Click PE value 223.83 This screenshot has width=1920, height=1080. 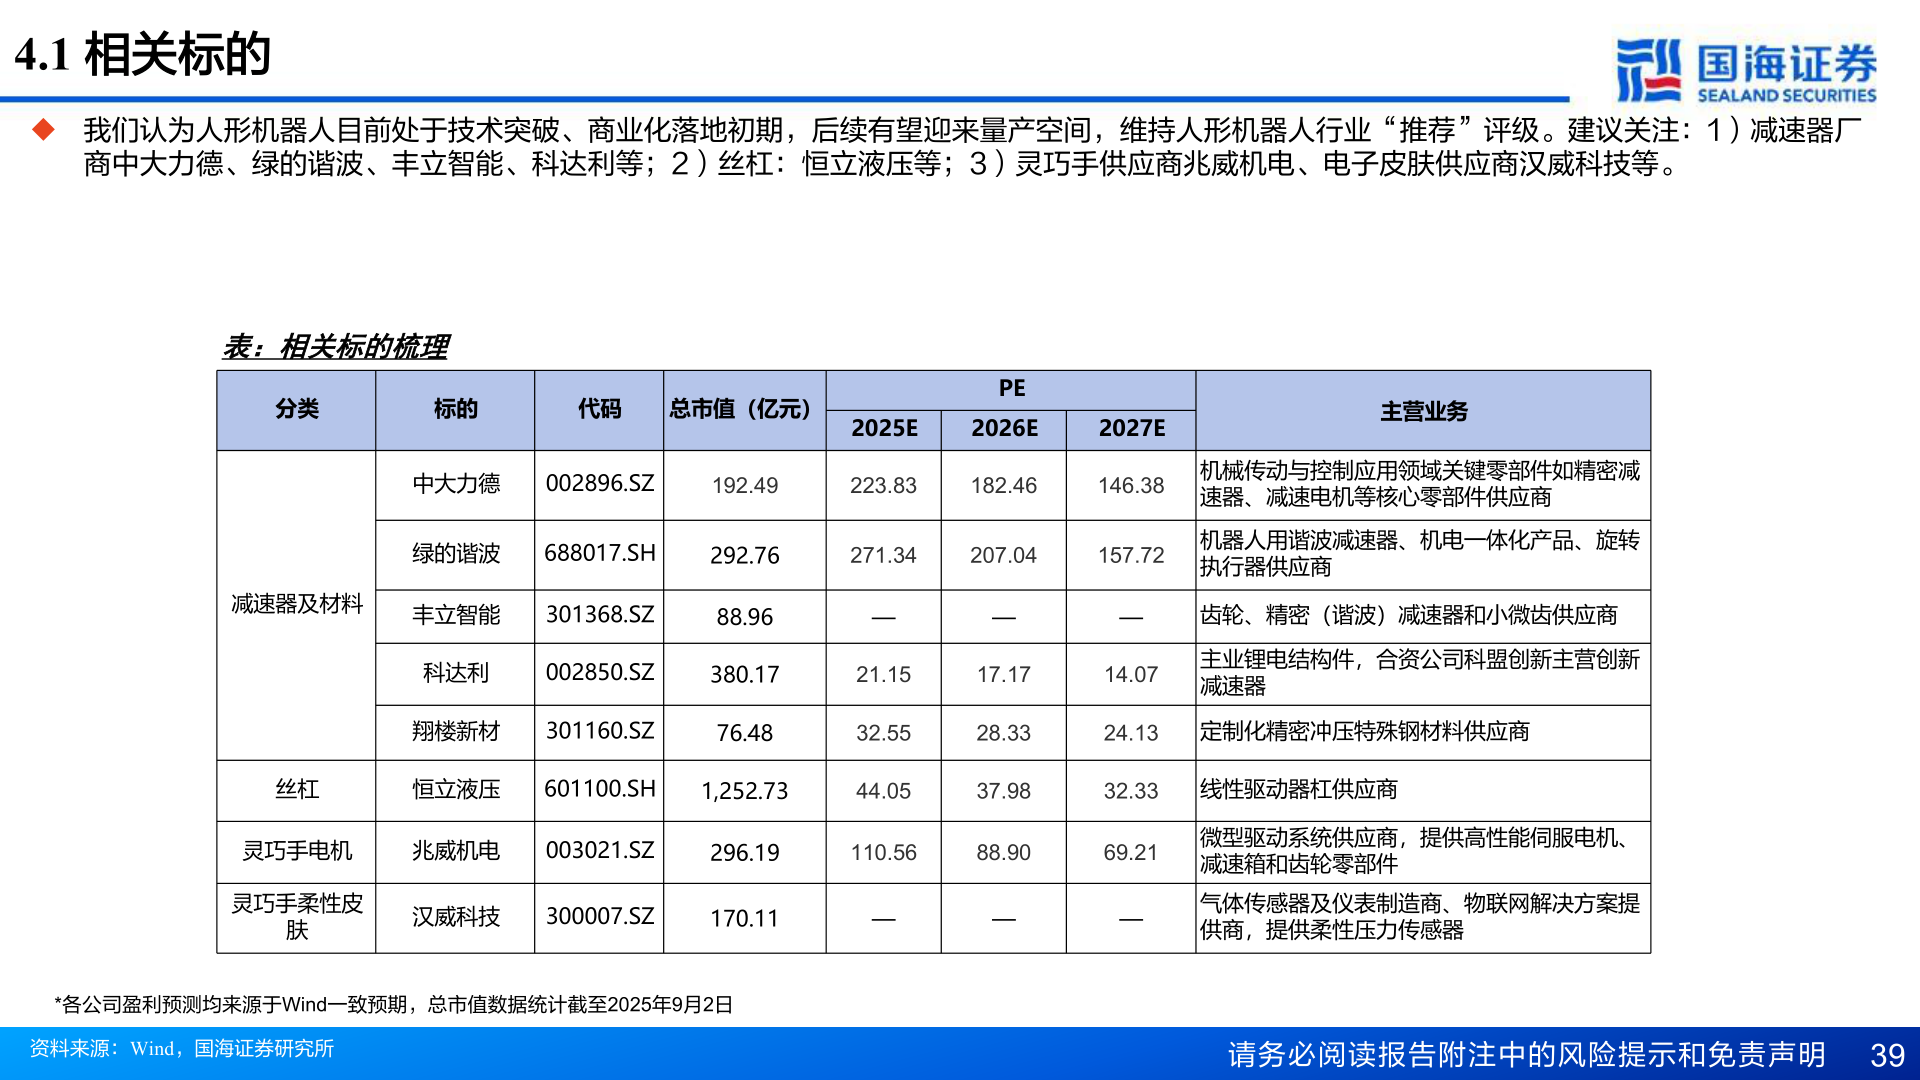[x=883, y=486]
